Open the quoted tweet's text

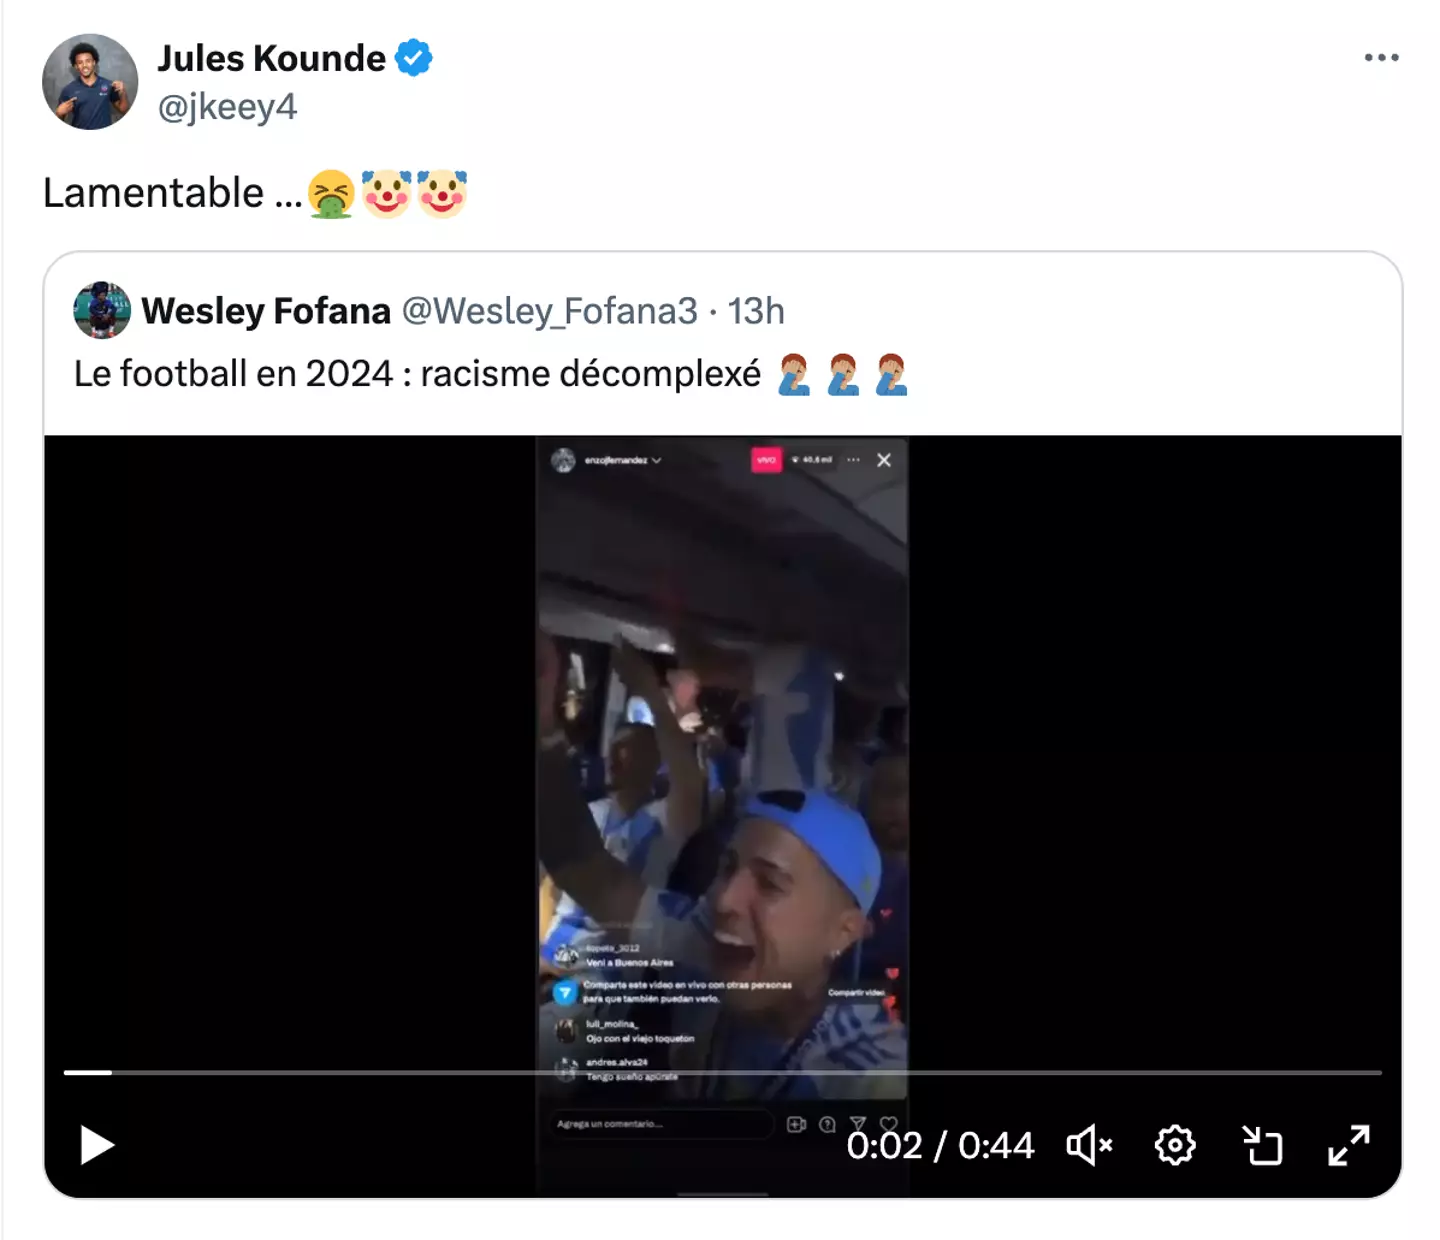pos(418,374)
